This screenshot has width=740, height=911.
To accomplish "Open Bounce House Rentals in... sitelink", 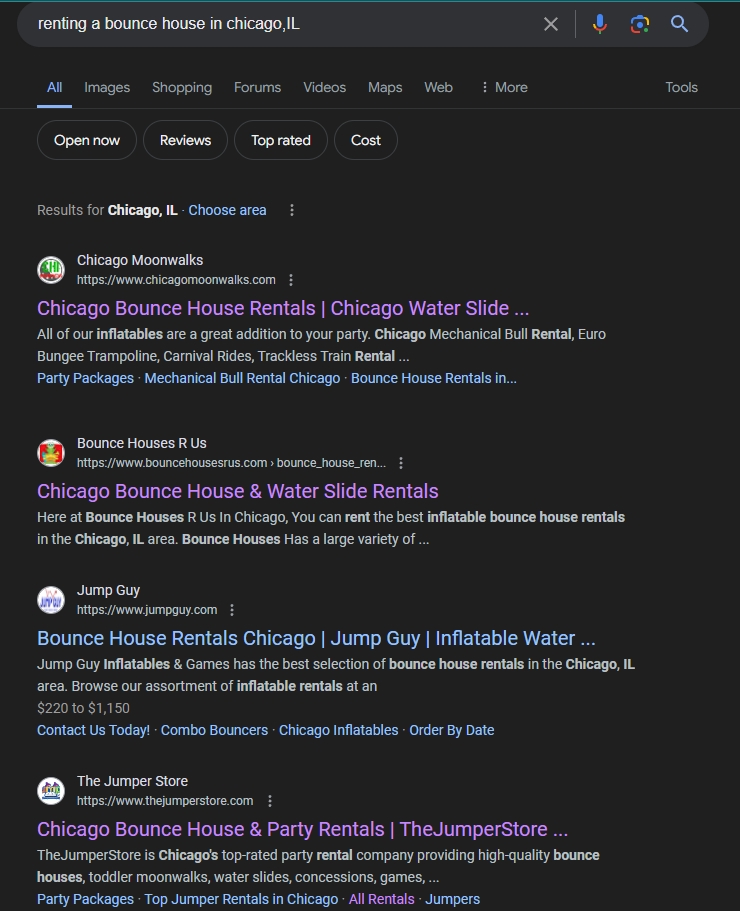I will pyautogui.click(x=433, y=378).
